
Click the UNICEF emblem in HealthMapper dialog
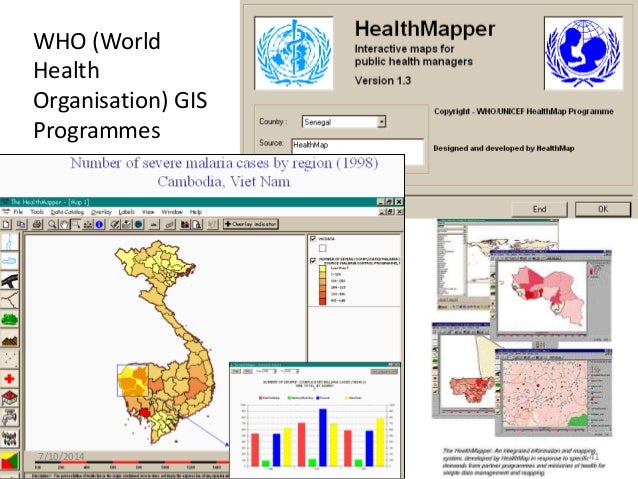point(583,53)
